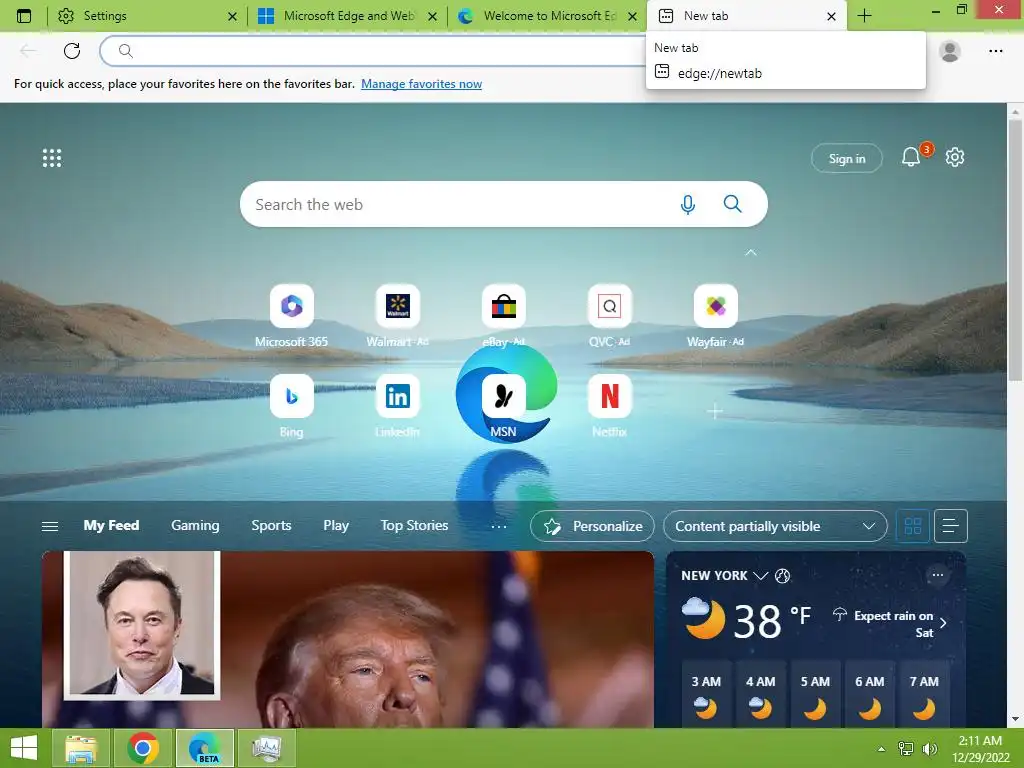Click the 5 AM hourly forecast
The image size is (1024, 768).
(x=815, y=695)
